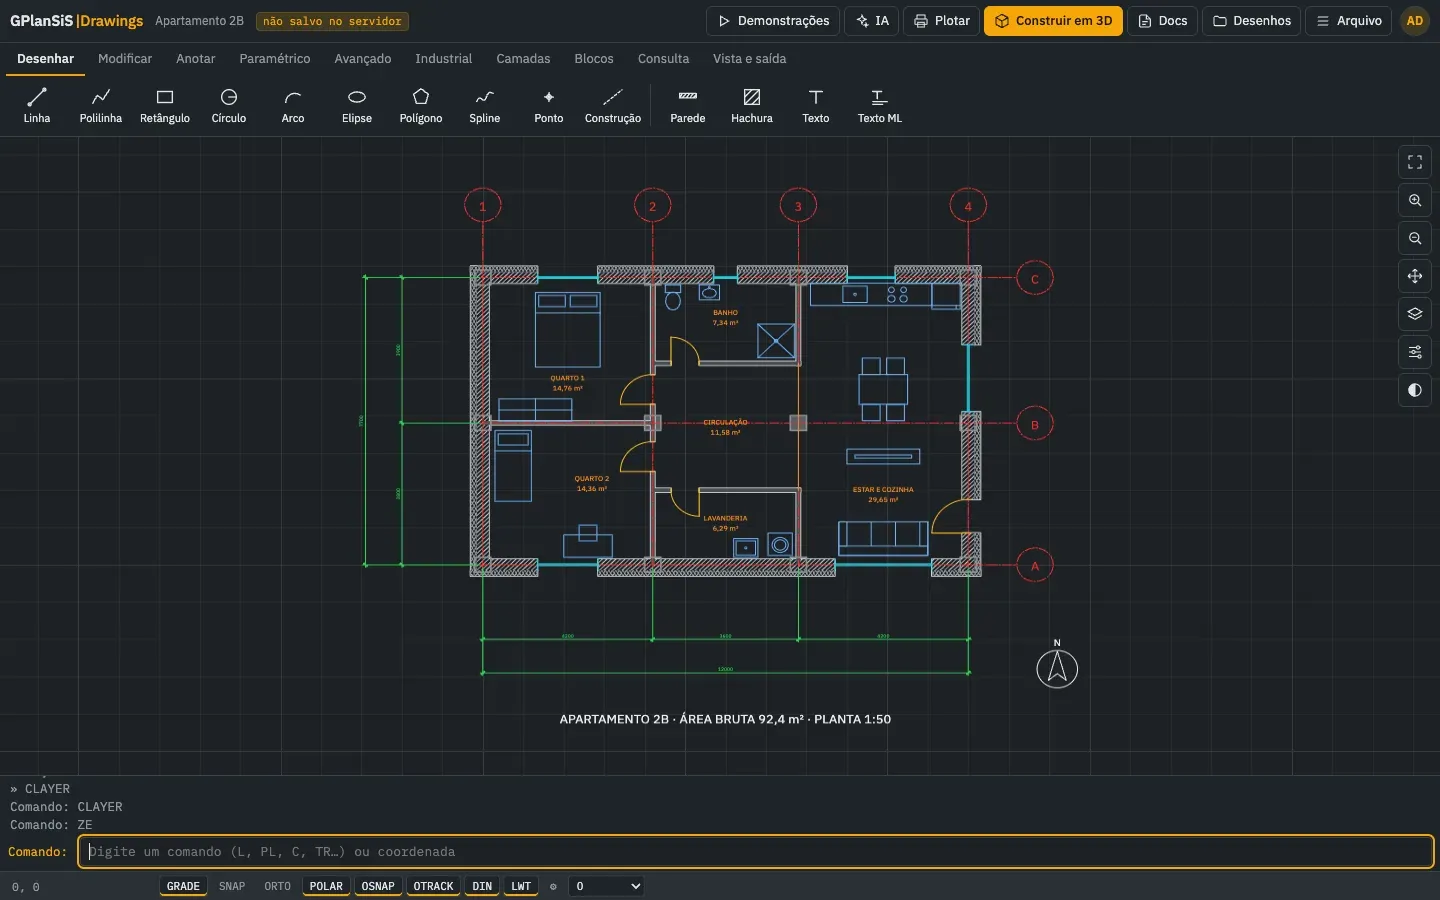Toggle the contrast theme icon
Viewport: 1440px width, 900px height.
tap(1415, 390)
